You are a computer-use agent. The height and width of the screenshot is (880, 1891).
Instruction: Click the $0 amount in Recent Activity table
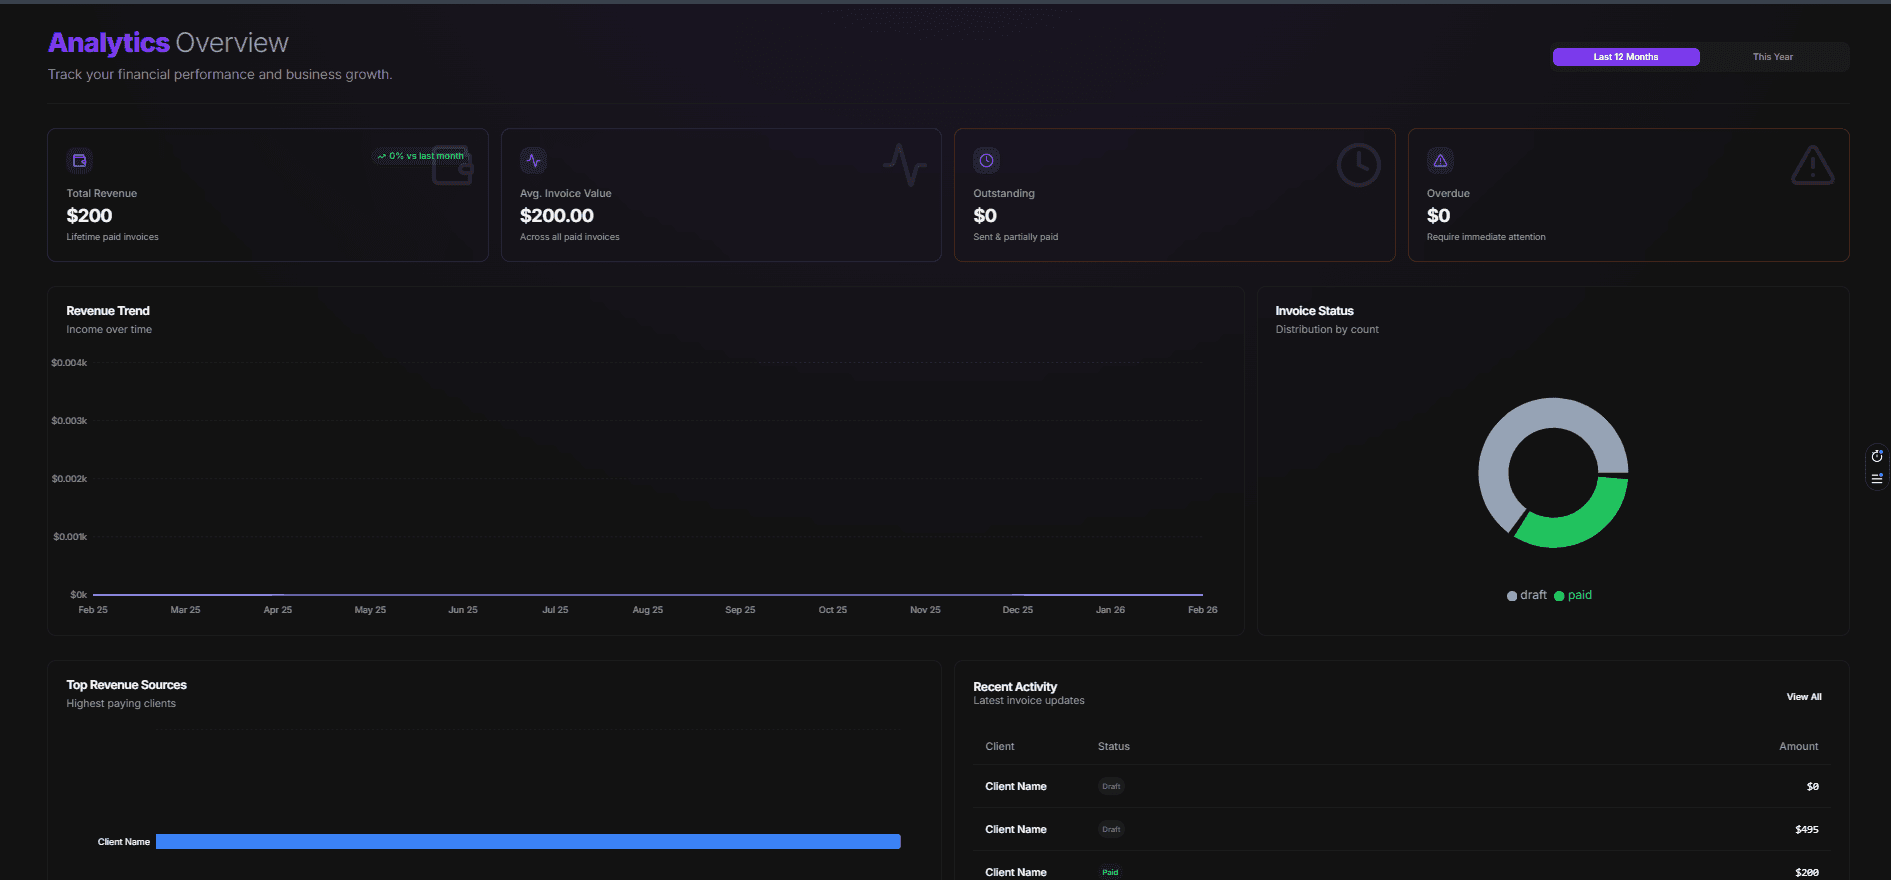[1813, 787]
